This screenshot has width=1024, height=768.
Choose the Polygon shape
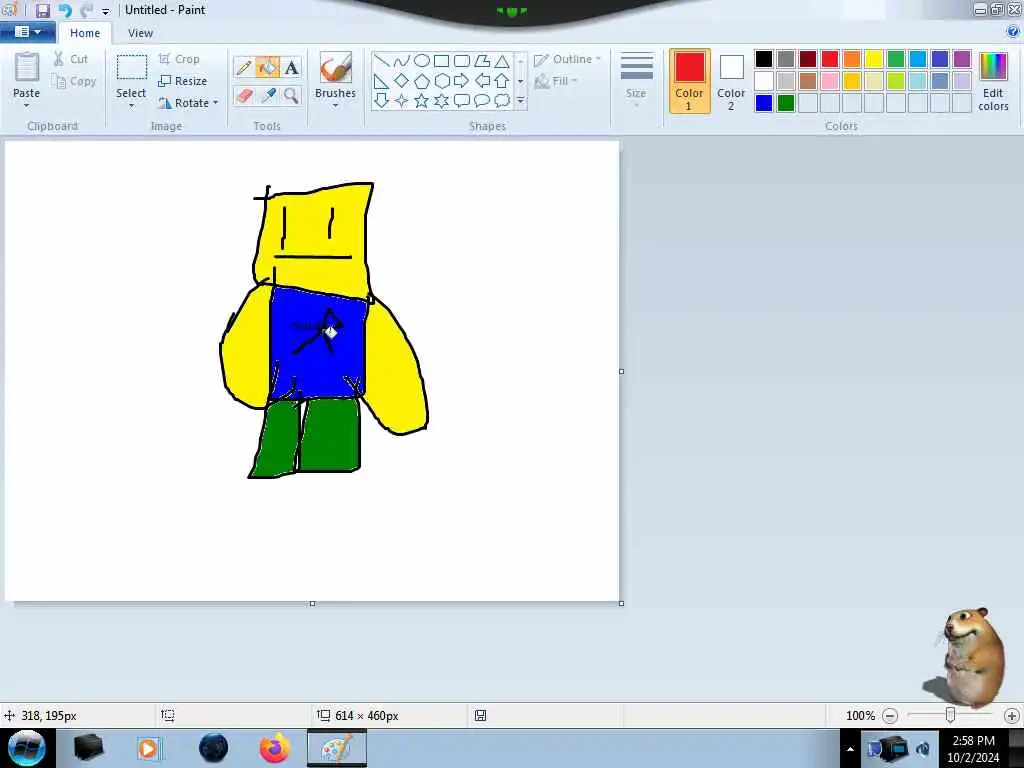[482, 61]
